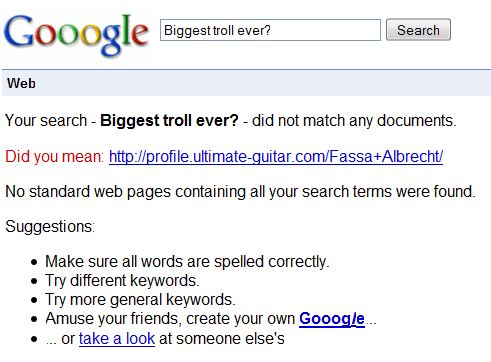Click the bold 'Biggest troll ever?' query text
The width and height of the screenshot is (491, 362).
169,120
